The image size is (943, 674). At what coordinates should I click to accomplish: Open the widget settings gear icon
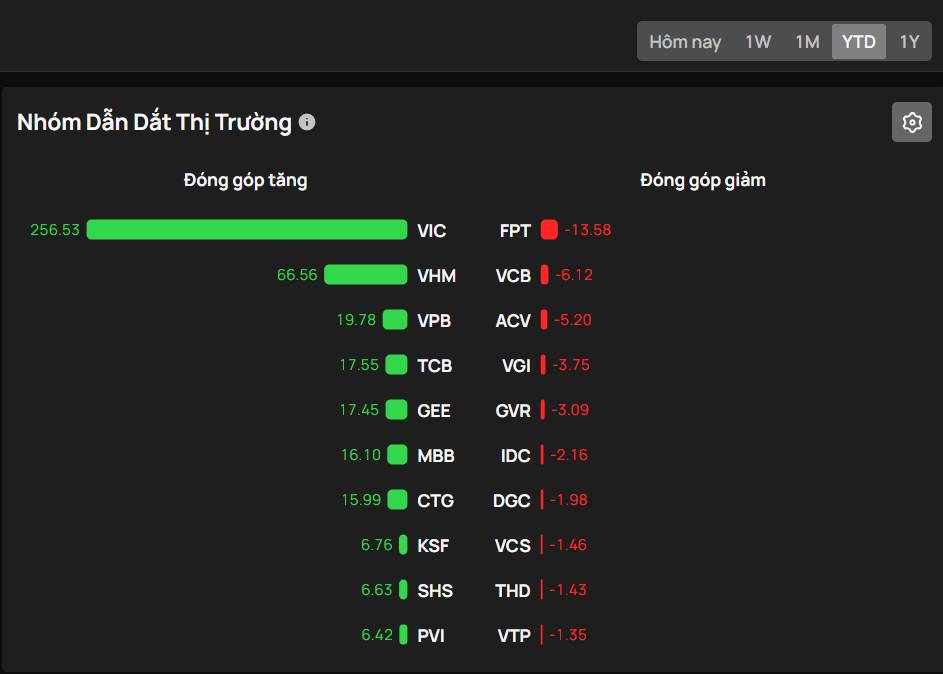[x=911, y=122]
